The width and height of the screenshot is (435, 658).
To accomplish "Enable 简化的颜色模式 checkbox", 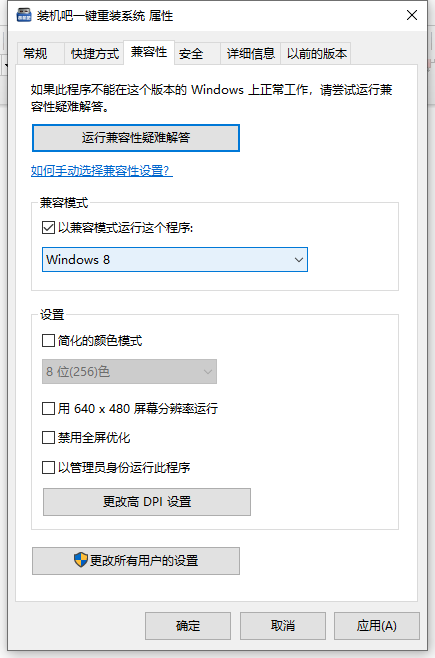I will click(x=48, y=340).
